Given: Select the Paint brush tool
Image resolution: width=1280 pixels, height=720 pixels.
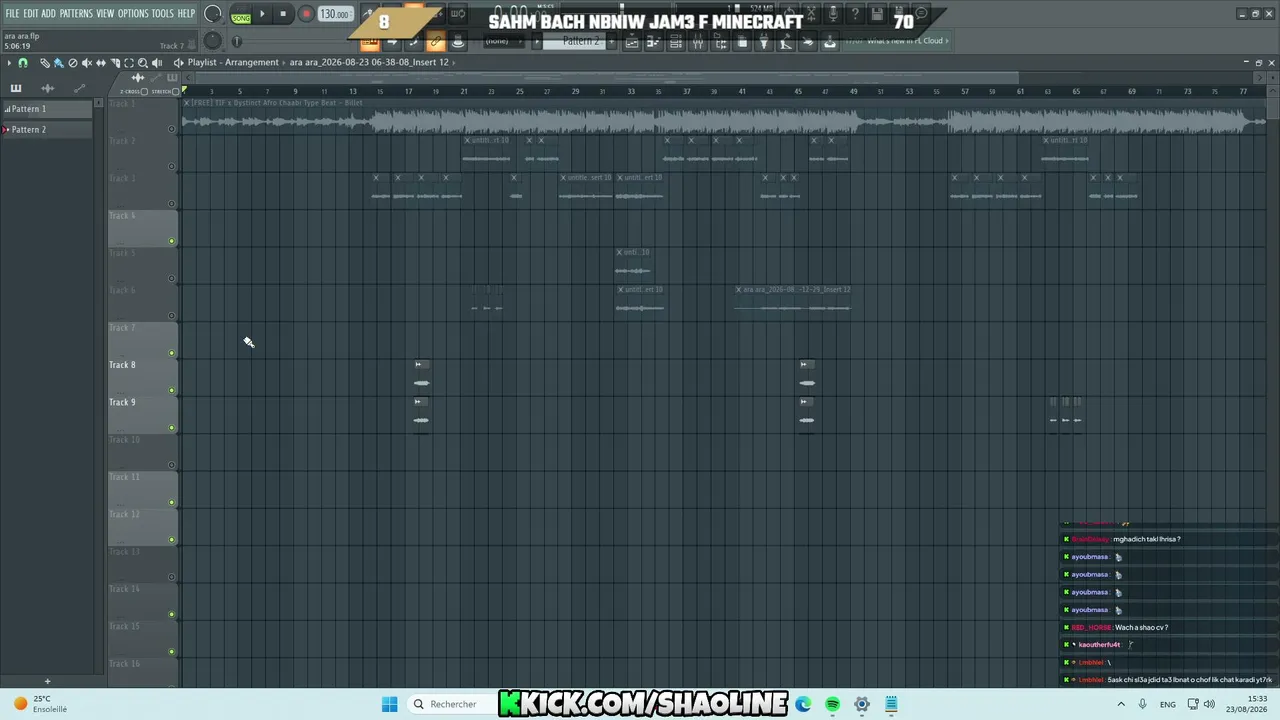Looking at the screenshot, I should [59, 62].
